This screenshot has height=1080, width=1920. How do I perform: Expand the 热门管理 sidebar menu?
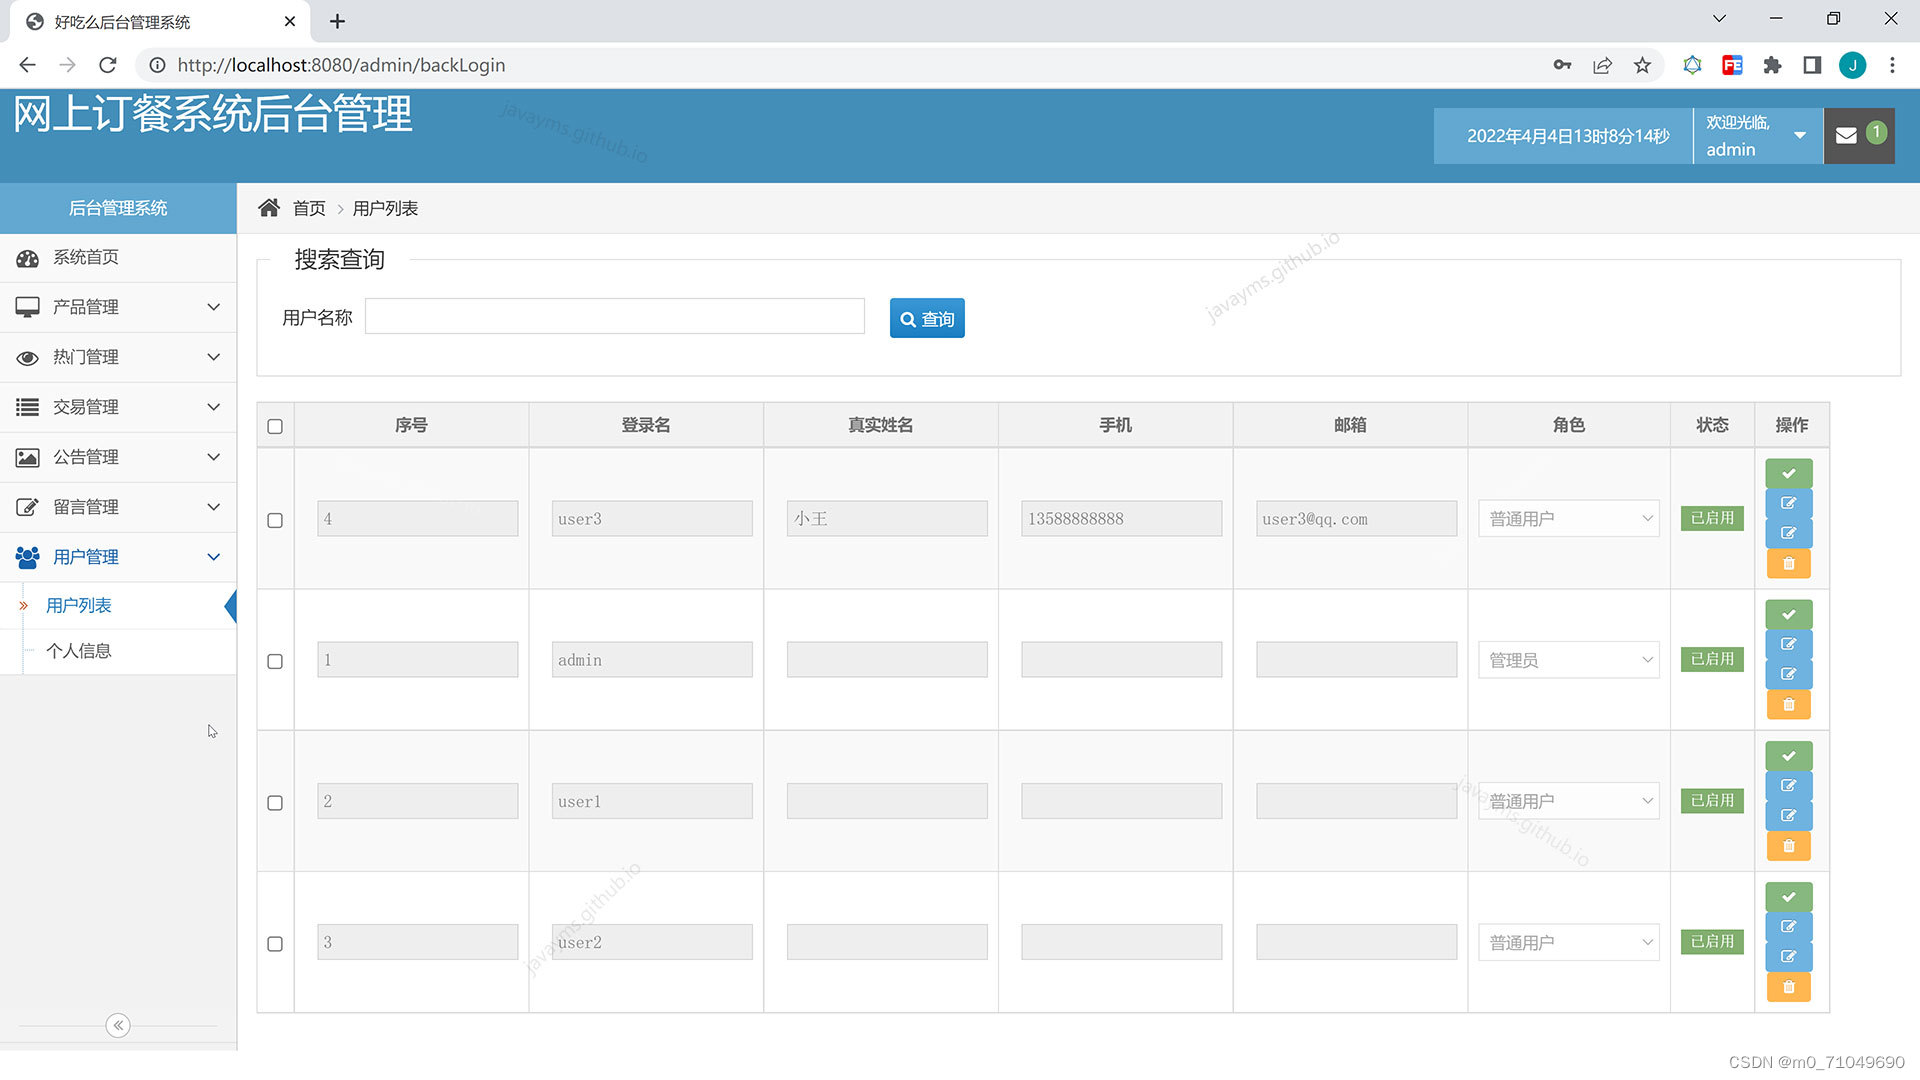[118, 357]
